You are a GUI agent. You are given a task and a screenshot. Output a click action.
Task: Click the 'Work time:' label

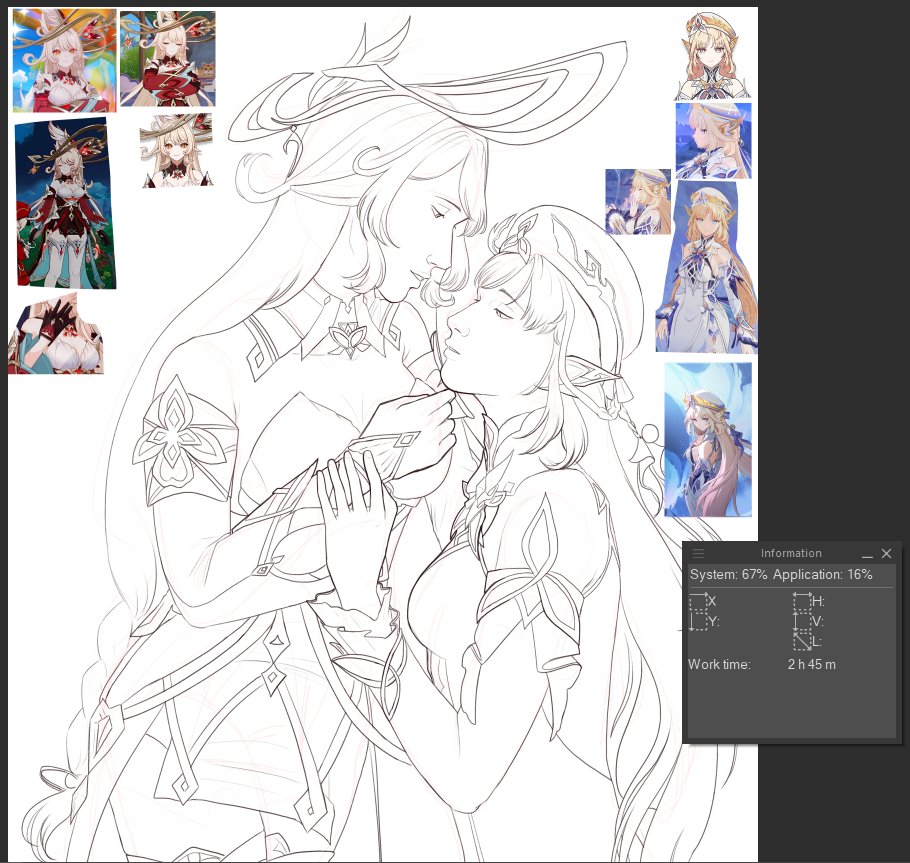(x=719, y=665)
